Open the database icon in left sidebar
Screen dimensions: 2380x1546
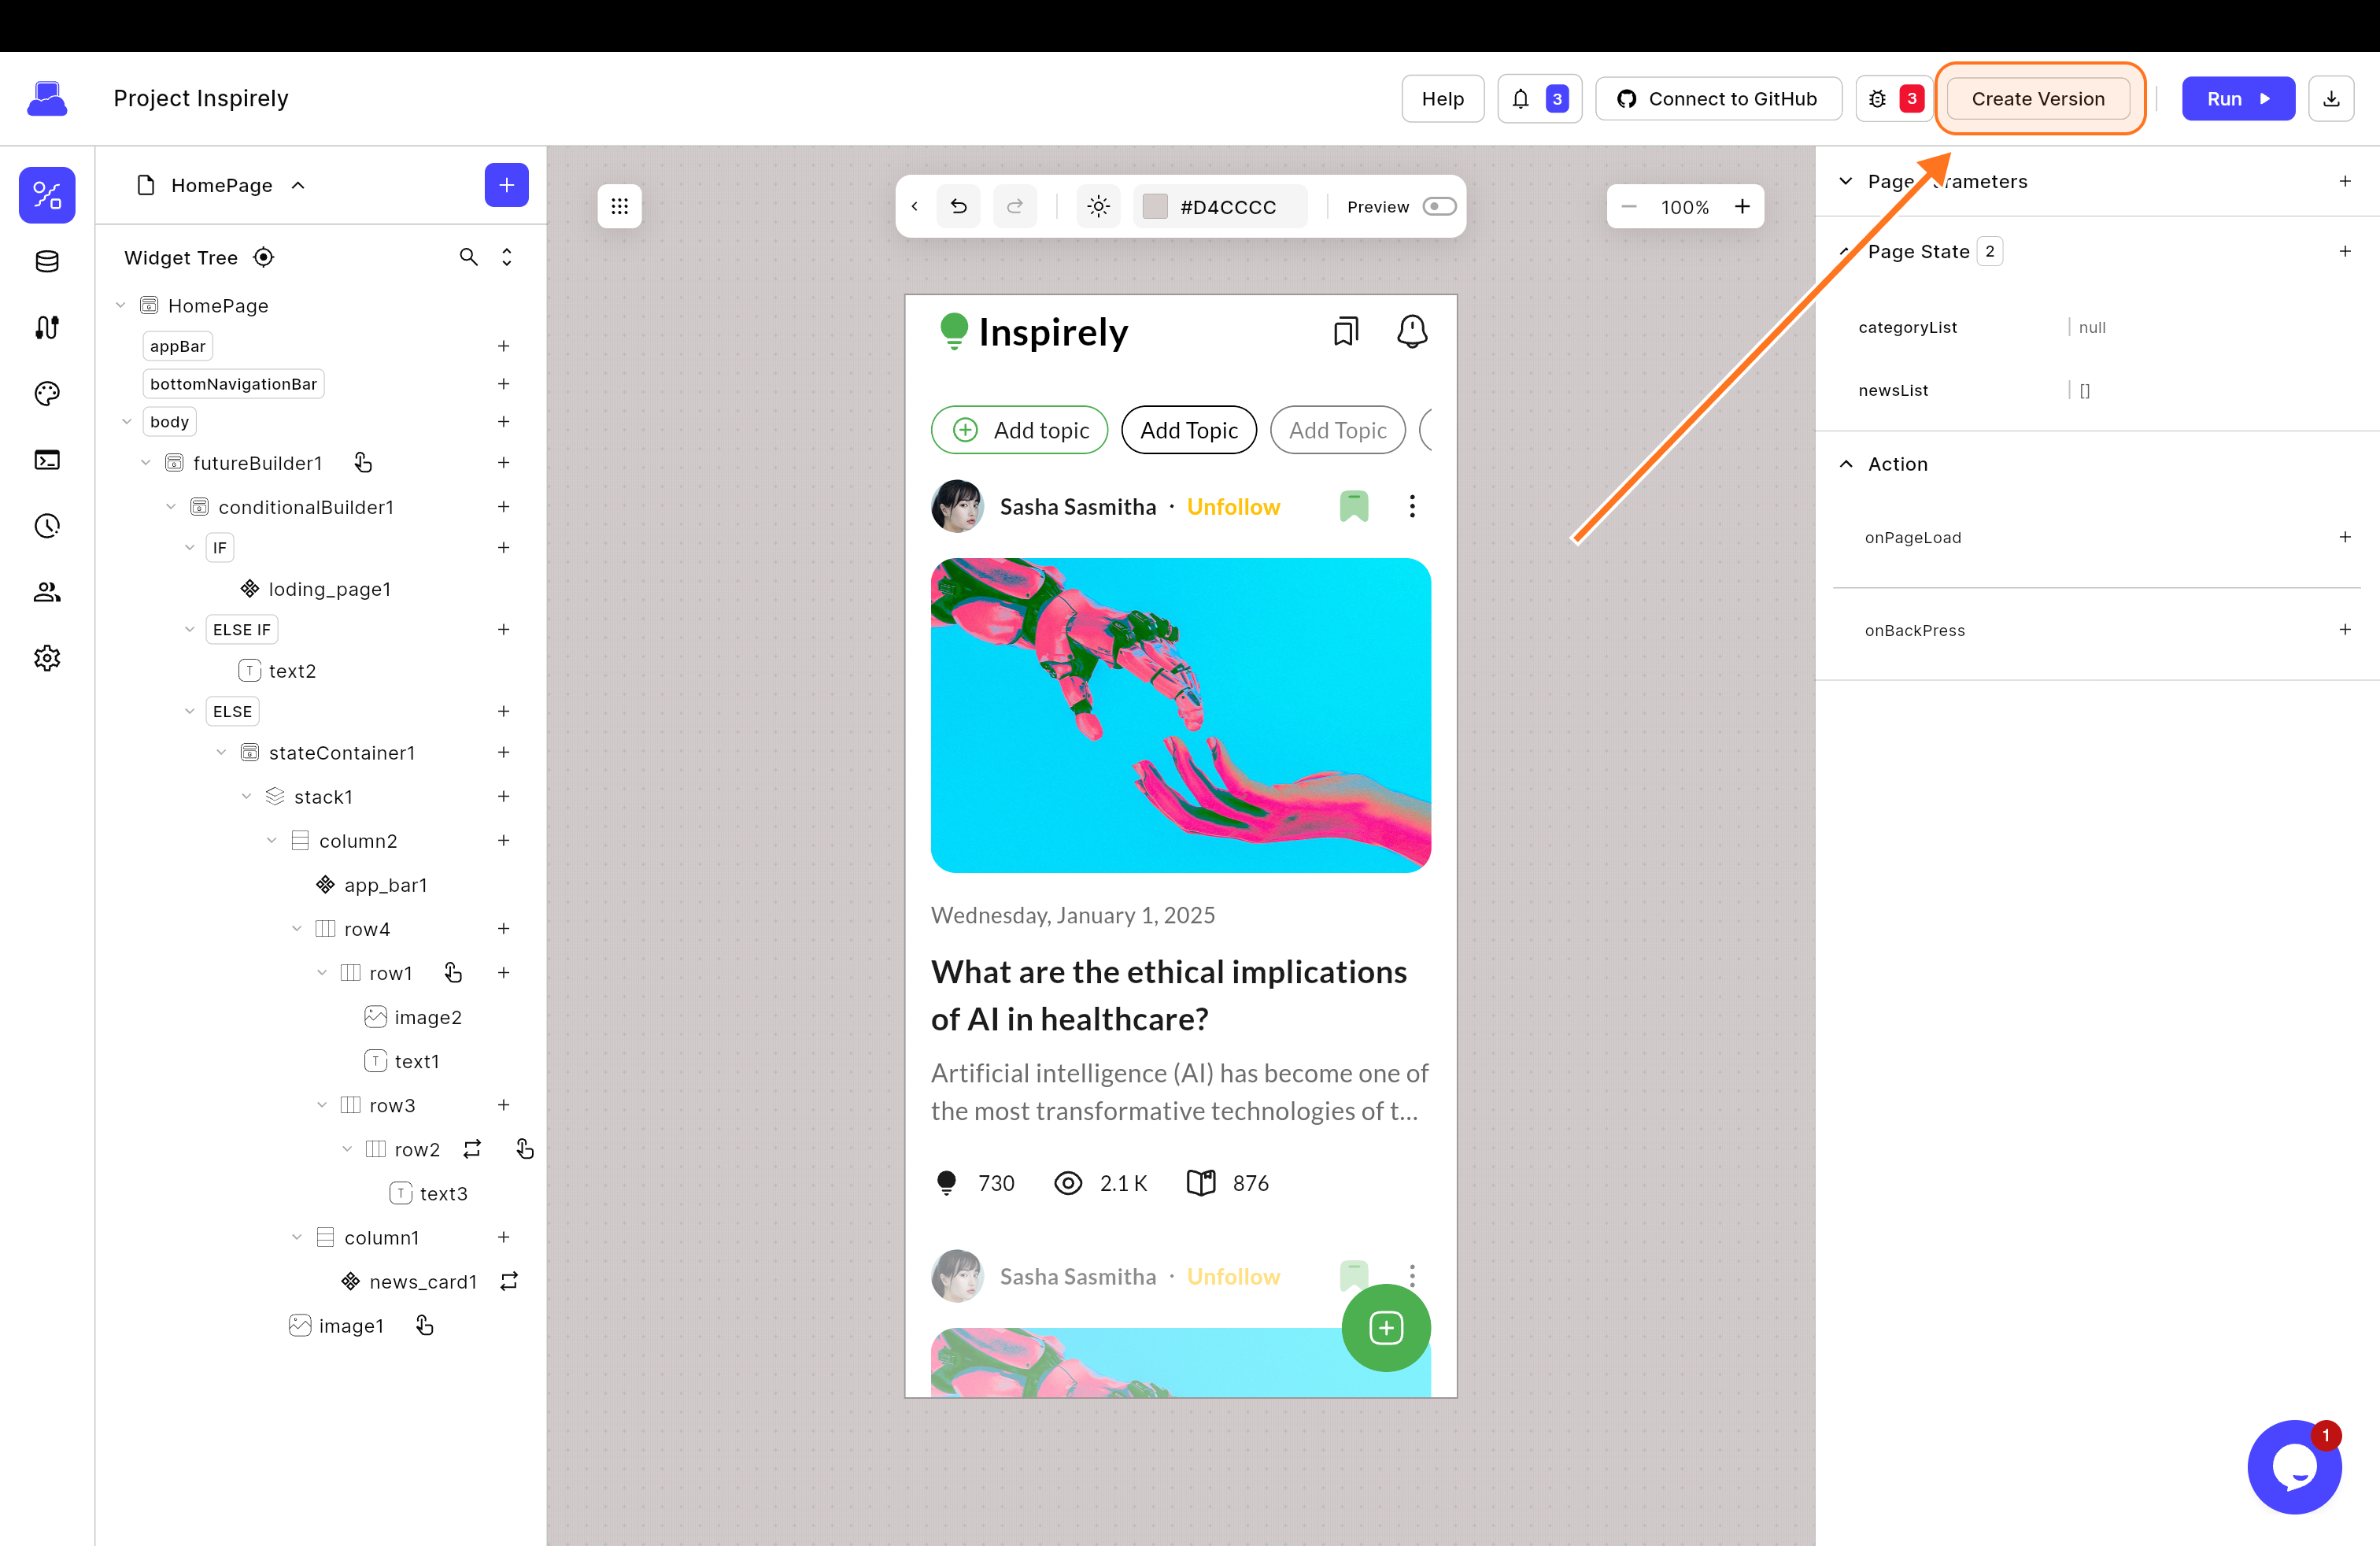click(47, 261)
